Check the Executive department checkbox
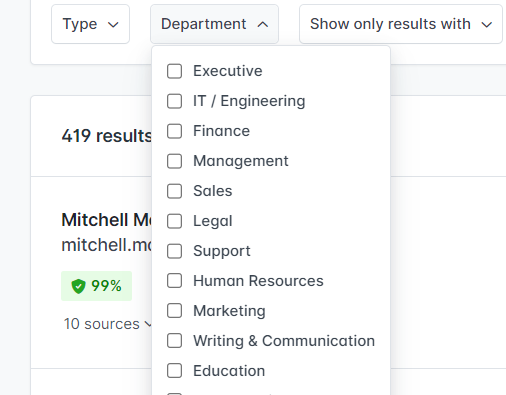Viewport: 506px width, 395px height. (174, 71)
